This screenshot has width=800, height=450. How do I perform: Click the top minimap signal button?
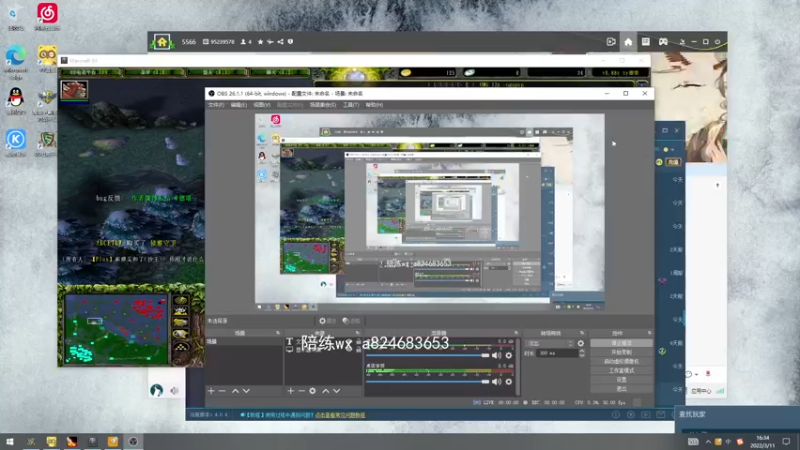click(x=181, y=300)
